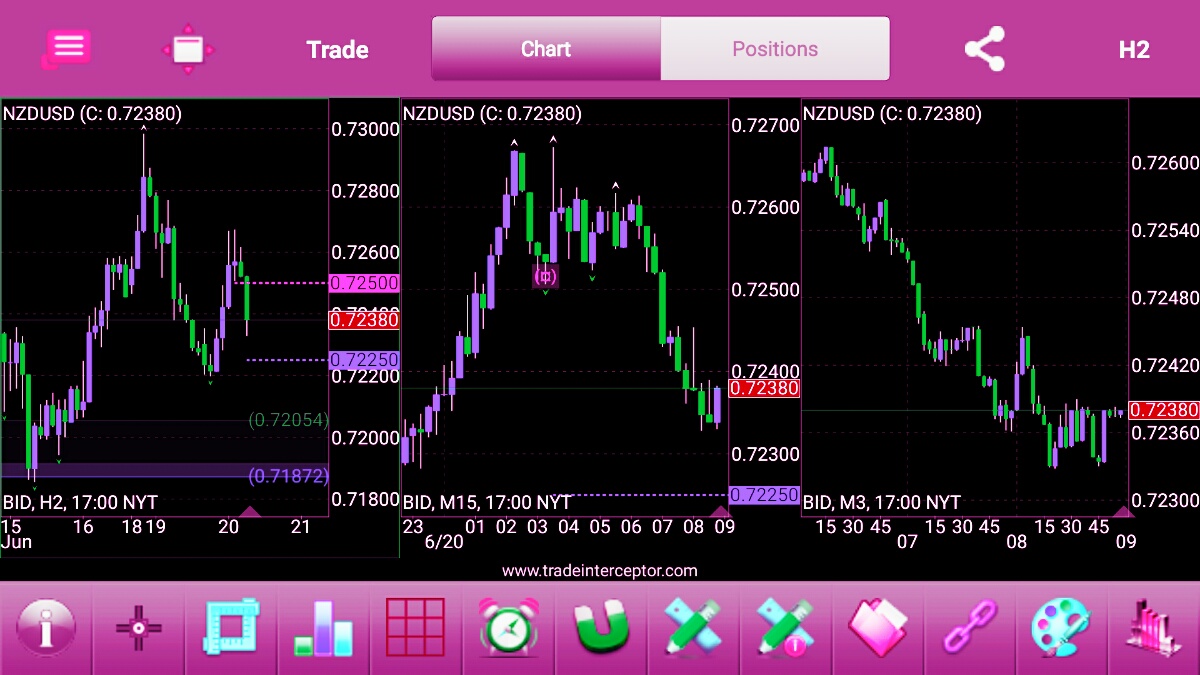Switch to the Chart tab
1200x675 pixels.
click(546, 48)
